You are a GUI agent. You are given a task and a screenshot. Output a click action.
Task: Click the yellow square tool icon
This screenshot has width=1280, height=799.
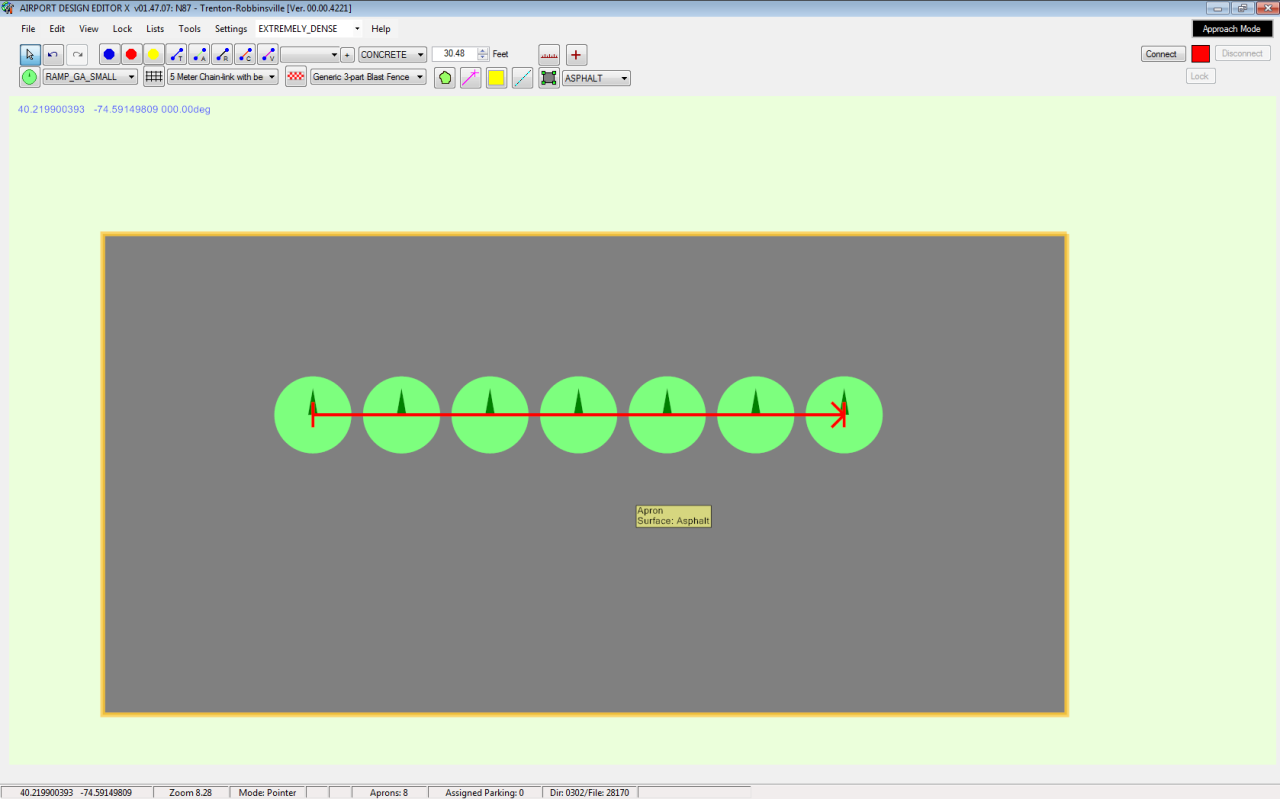point(496,78)
